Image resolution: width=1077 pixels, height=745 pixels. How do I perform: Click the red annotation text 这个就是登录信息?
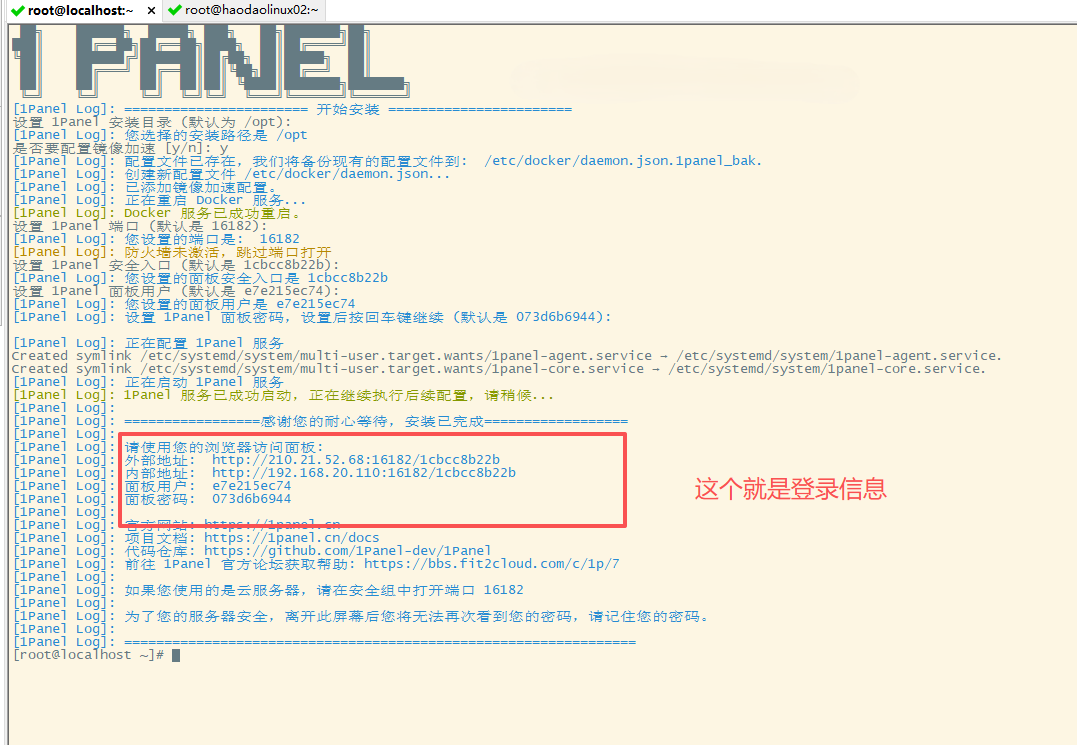(790, 489)
